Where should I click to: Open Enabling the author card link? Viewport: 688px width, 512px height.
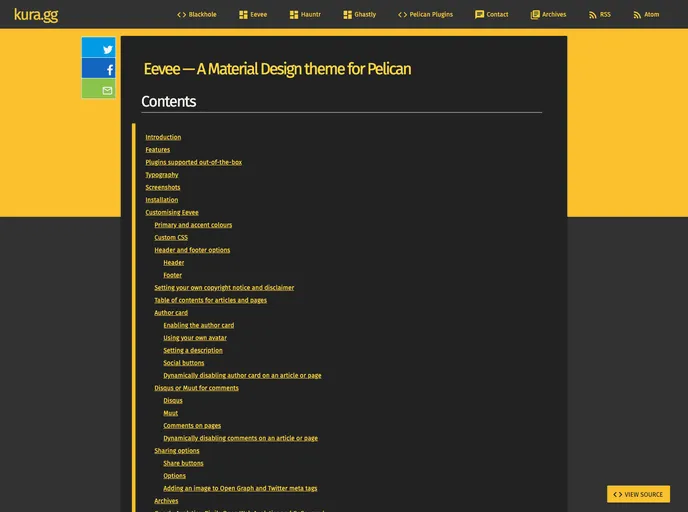click(x=199, y=325)
